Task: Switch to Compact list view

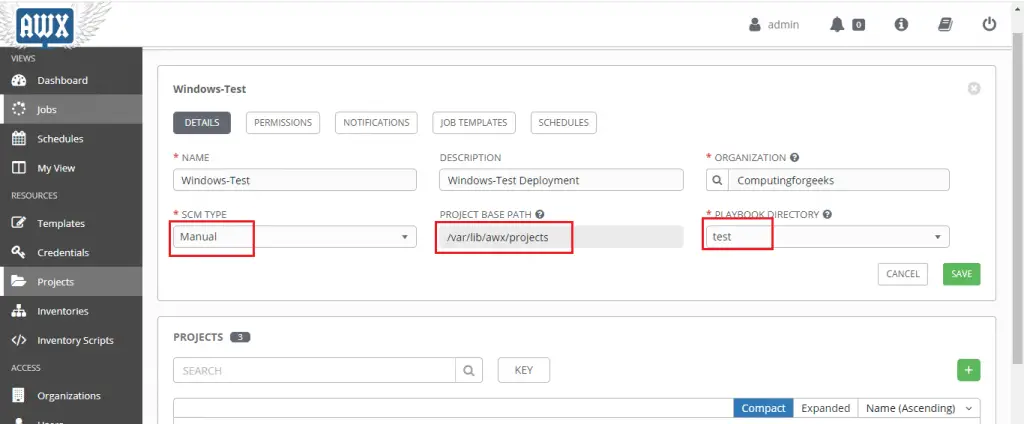Action: tap(763, 408)
